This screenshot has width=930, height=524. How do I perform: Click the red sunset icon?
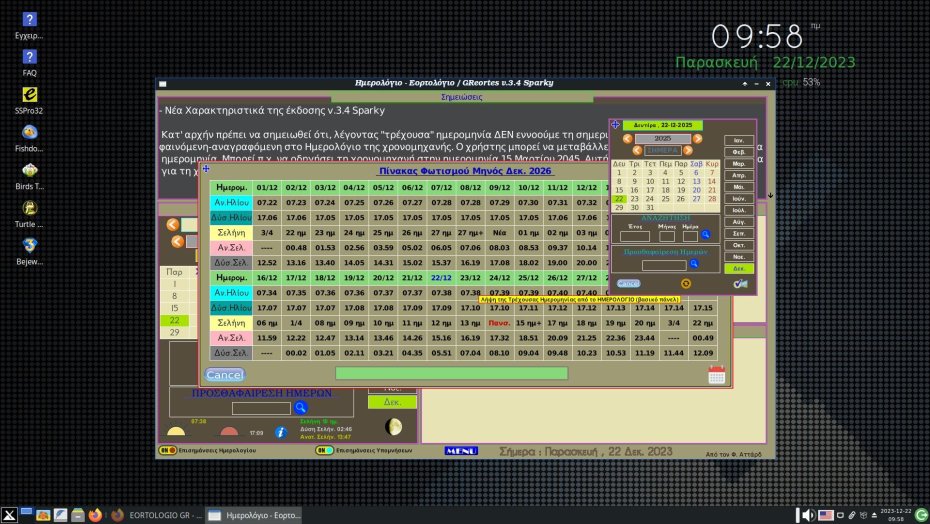point(229,431)
